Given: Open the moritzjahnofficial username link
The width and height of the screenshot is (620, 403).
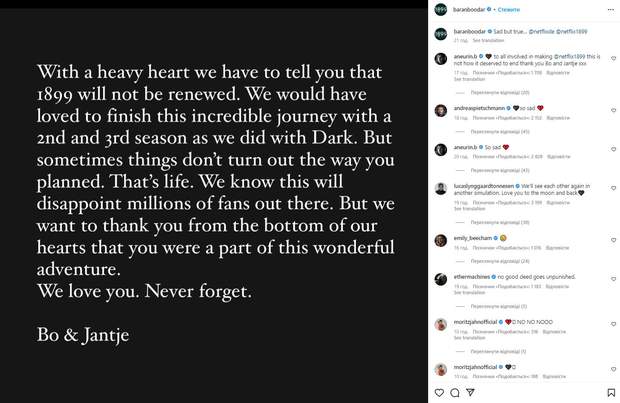Looking at the screenshot, I should [x=476, y=322].
